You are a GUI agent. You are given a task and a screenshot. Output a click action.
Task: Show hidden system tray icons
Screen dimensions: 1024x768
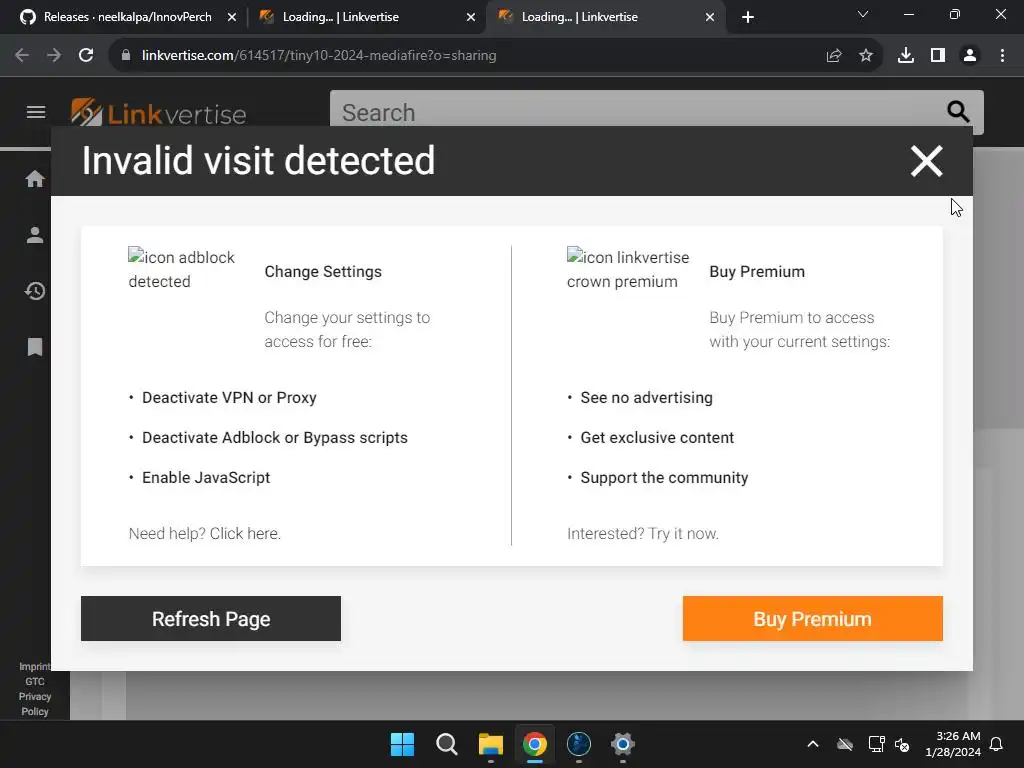[813, 744]
